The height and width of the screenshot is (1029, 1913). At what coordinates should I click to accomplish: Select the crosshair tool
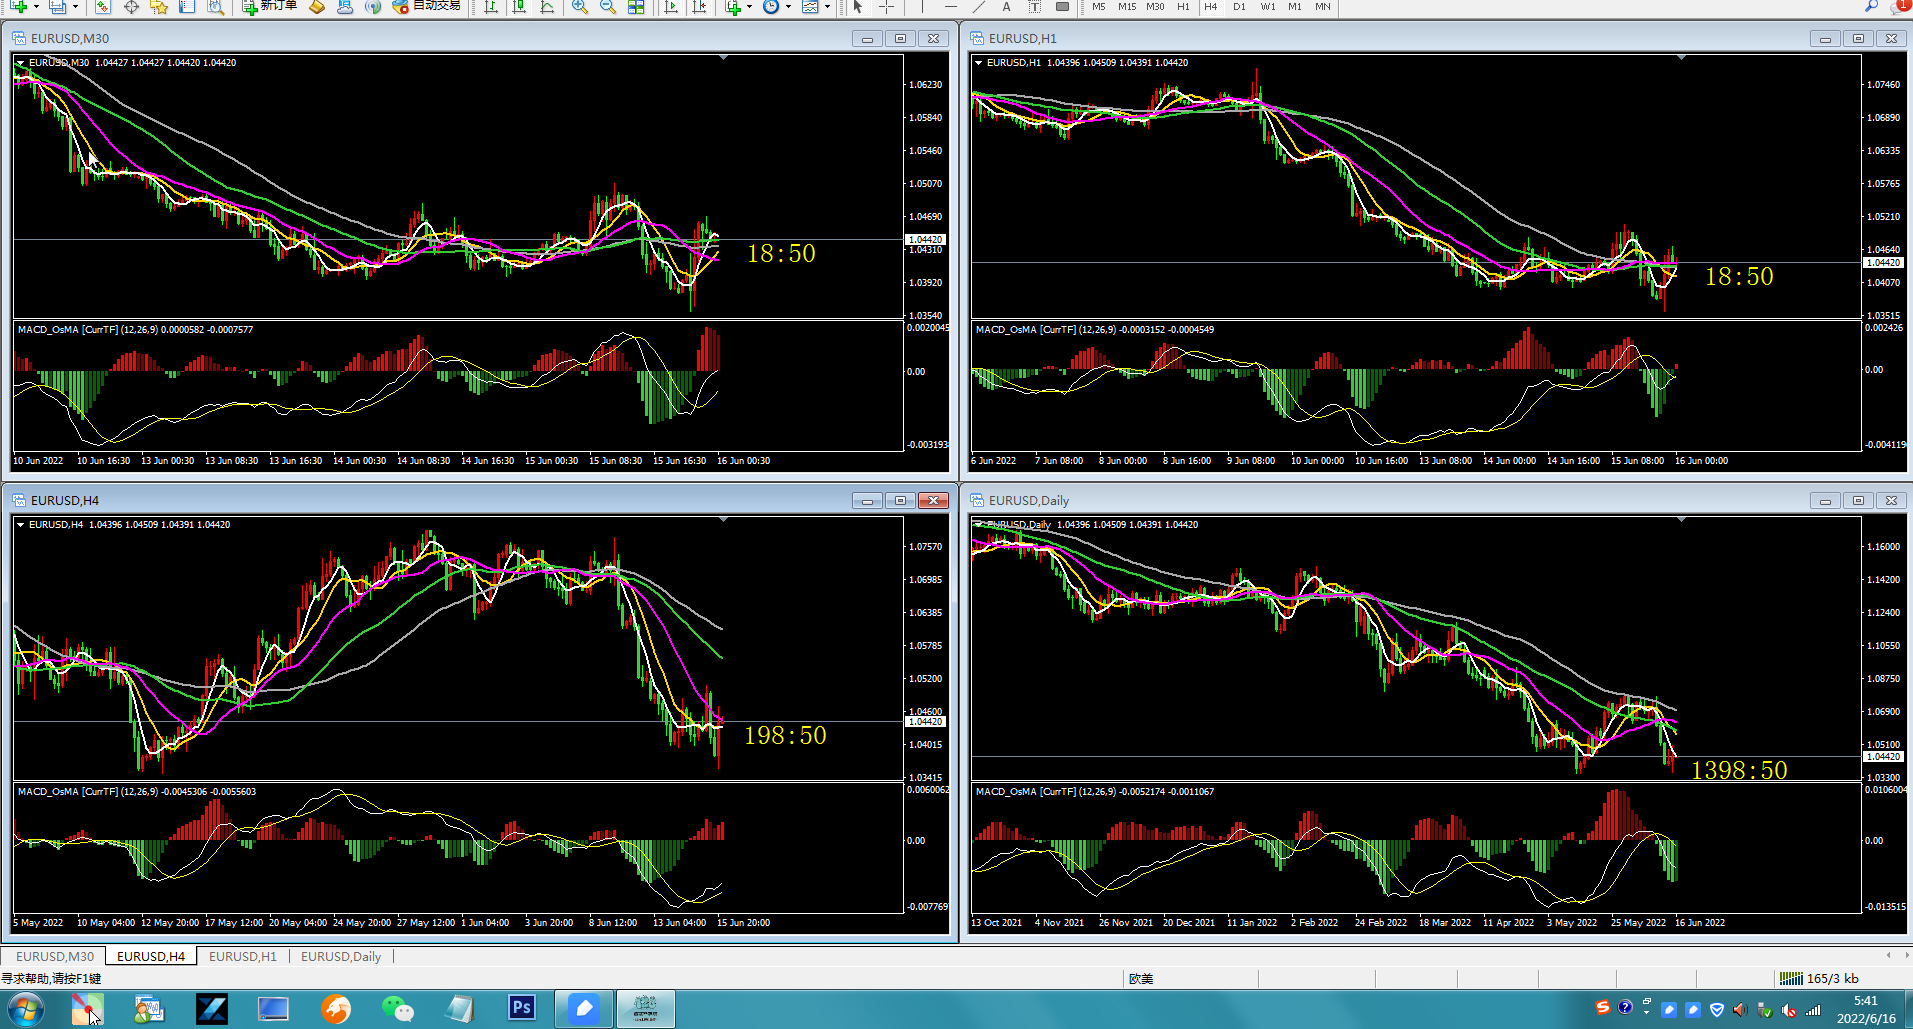(x=886, y=7)
